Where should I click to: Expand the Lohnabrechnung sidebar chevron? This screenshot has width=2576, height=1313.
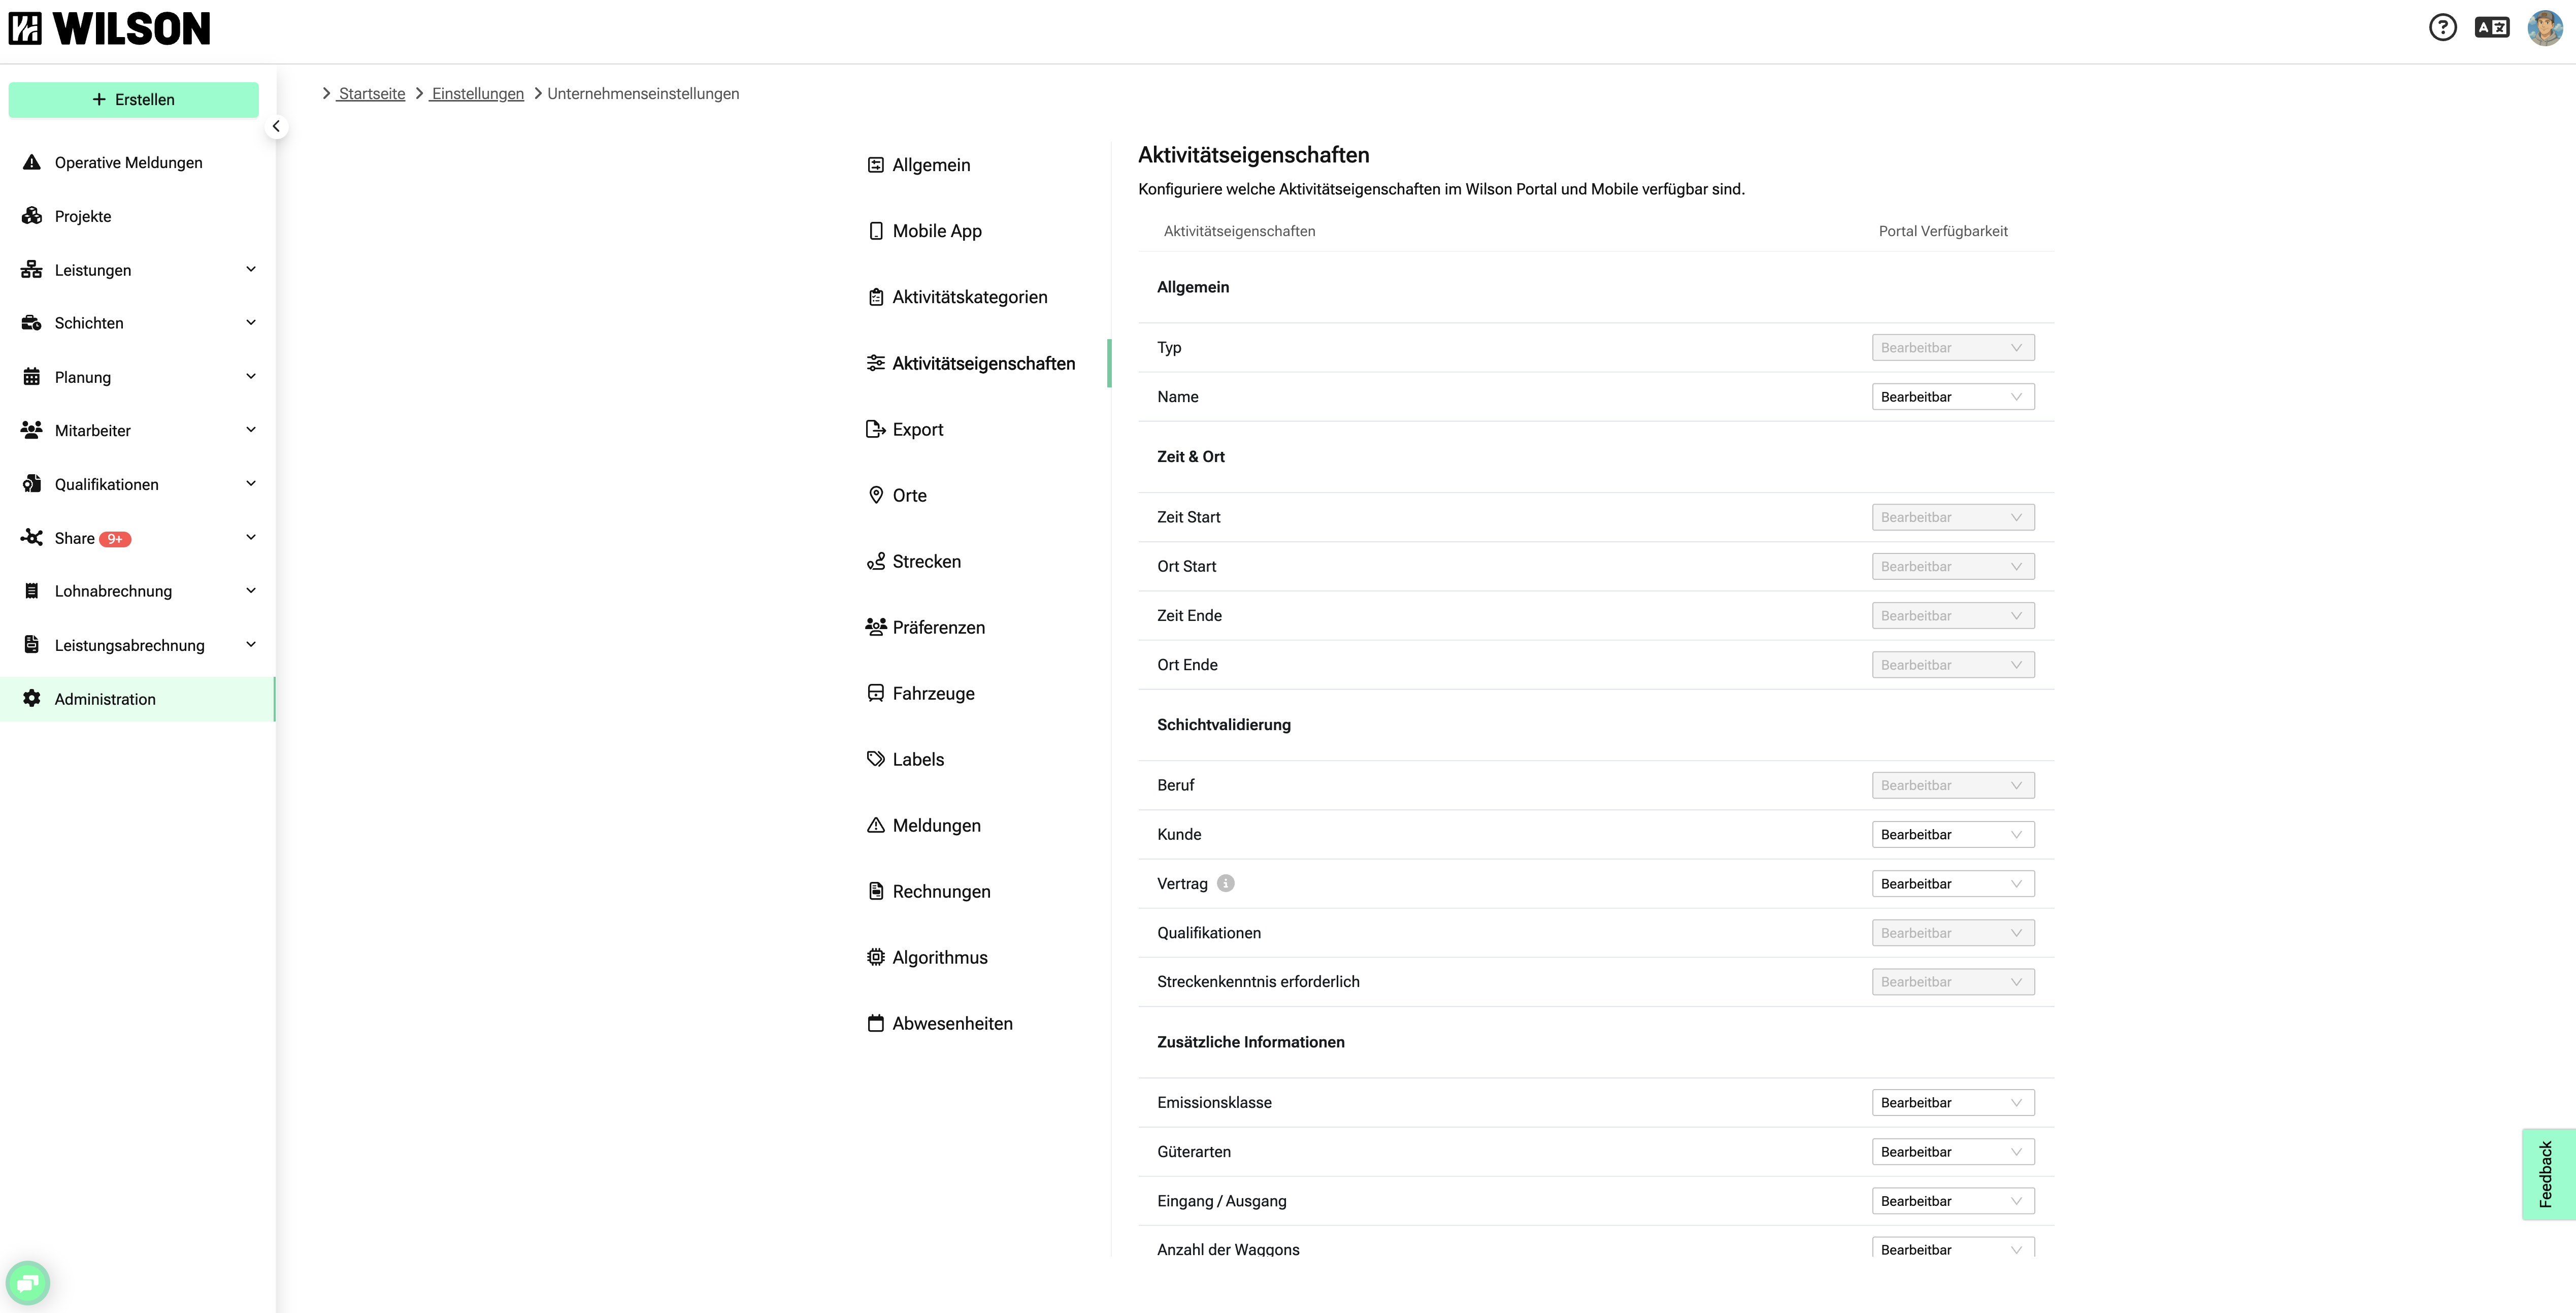click(251, 590)
